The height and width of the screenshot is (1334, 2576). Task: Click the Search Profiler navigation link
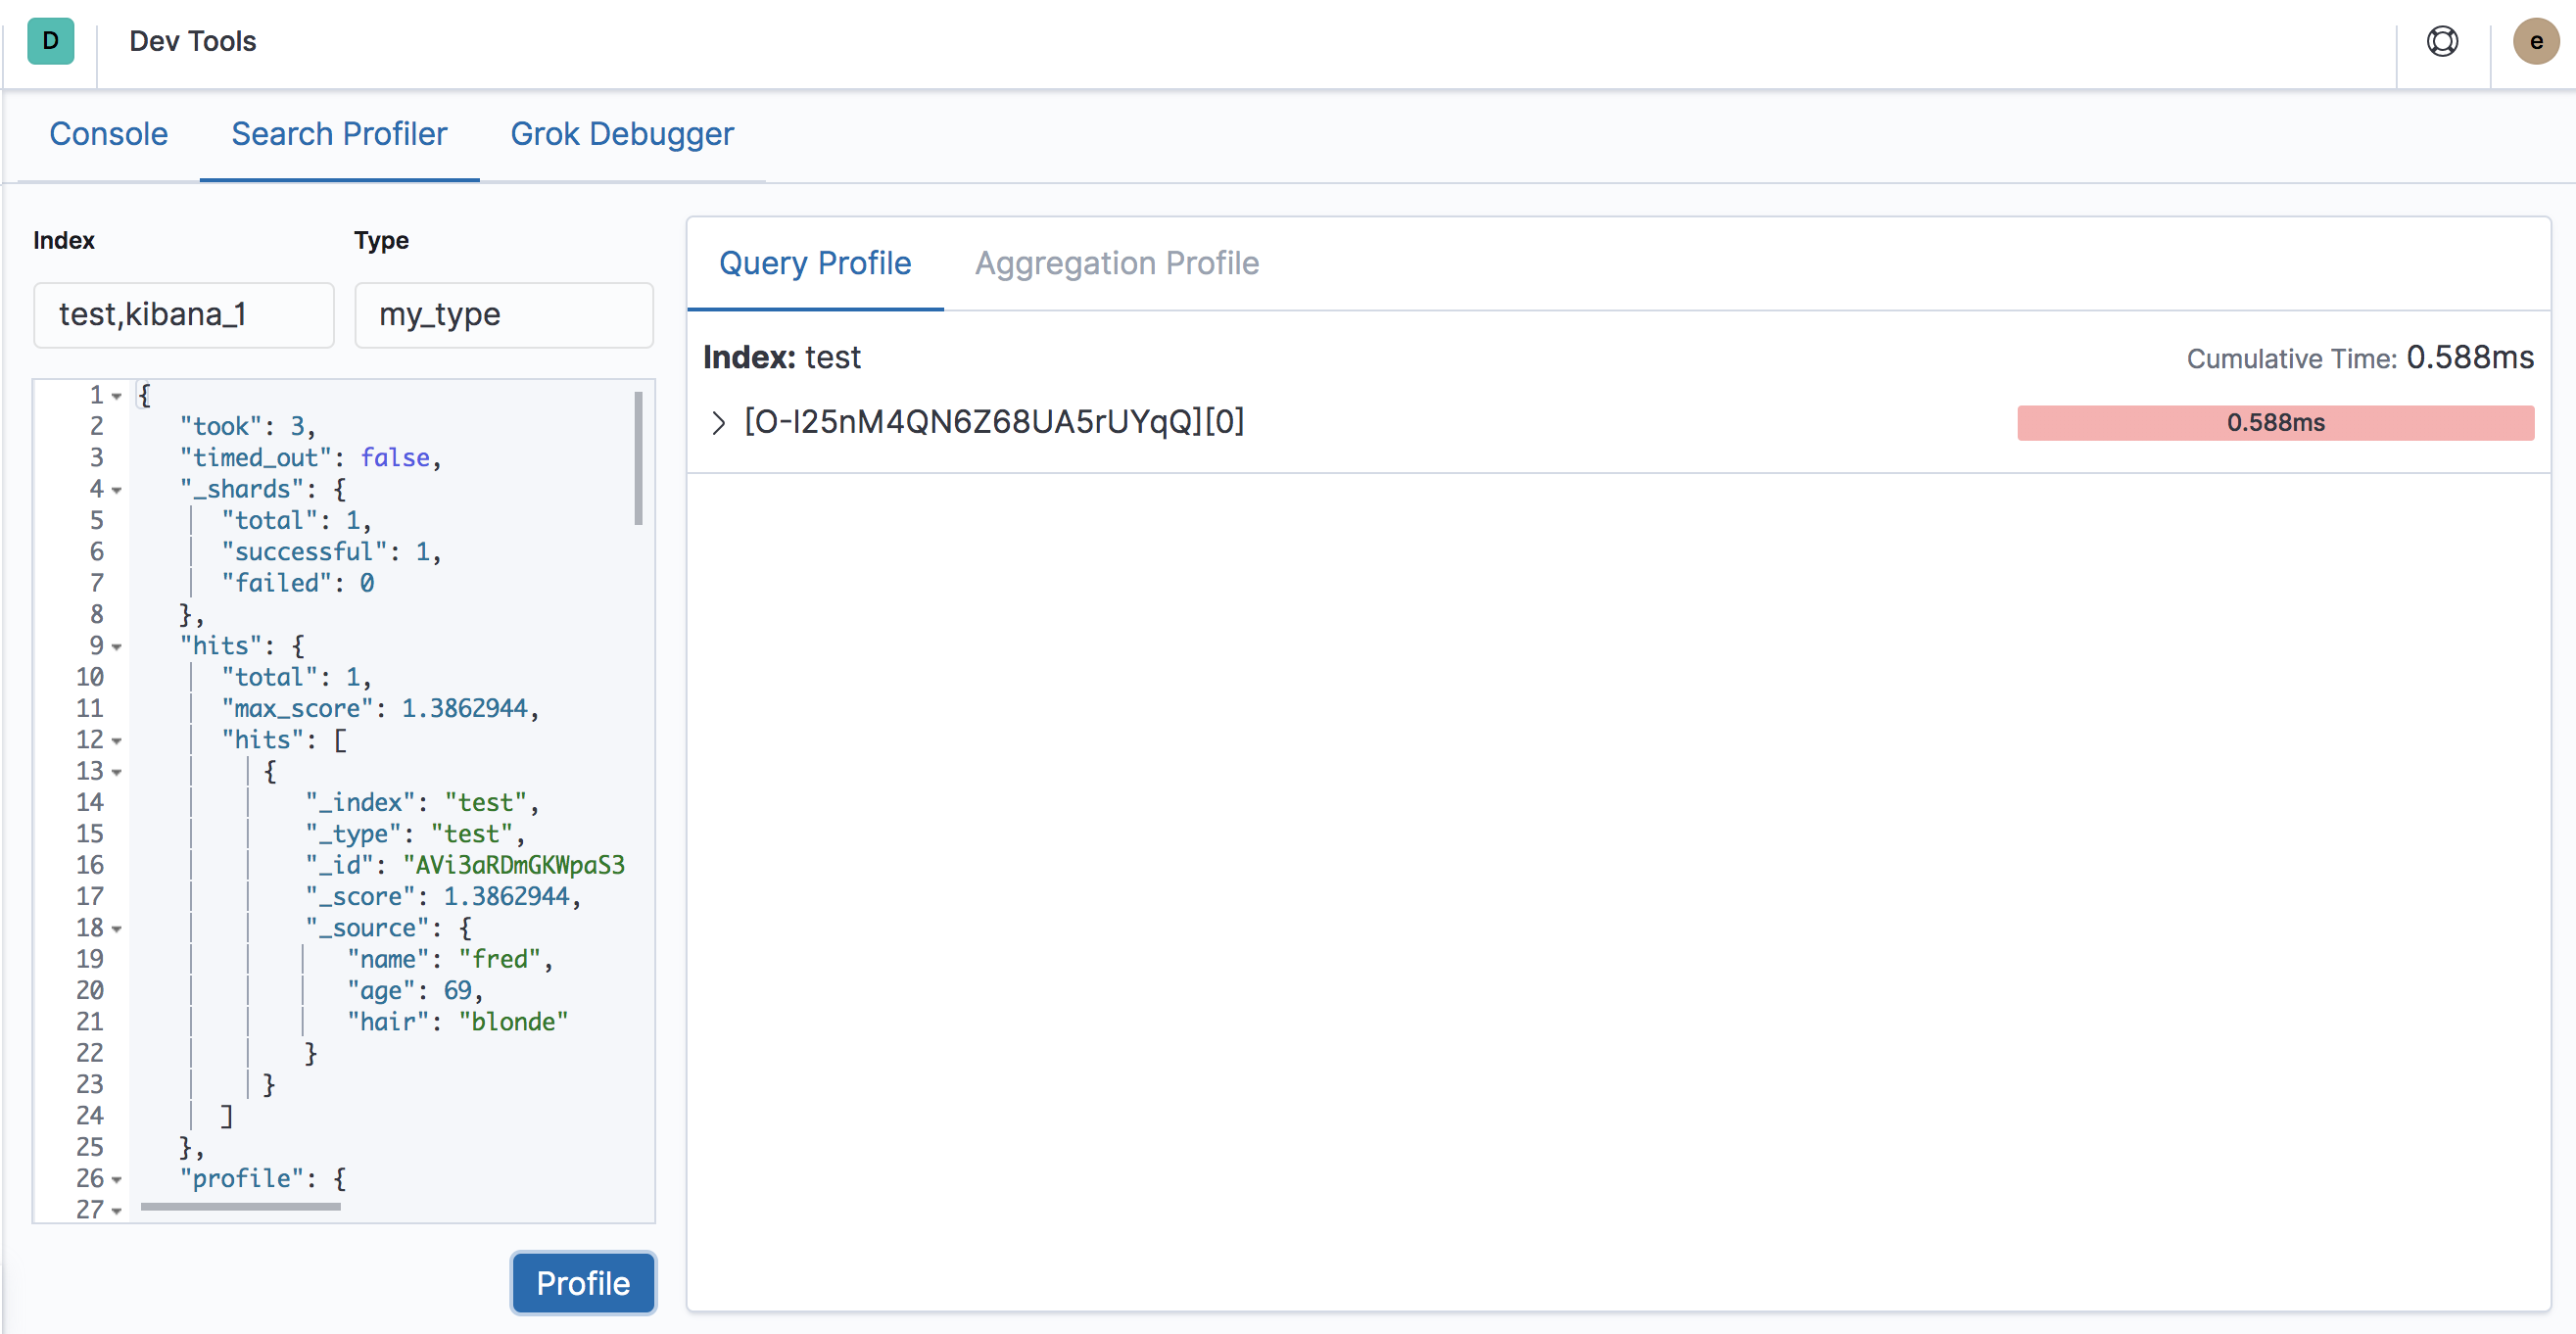pyautogui.click(x=339, y=134)
